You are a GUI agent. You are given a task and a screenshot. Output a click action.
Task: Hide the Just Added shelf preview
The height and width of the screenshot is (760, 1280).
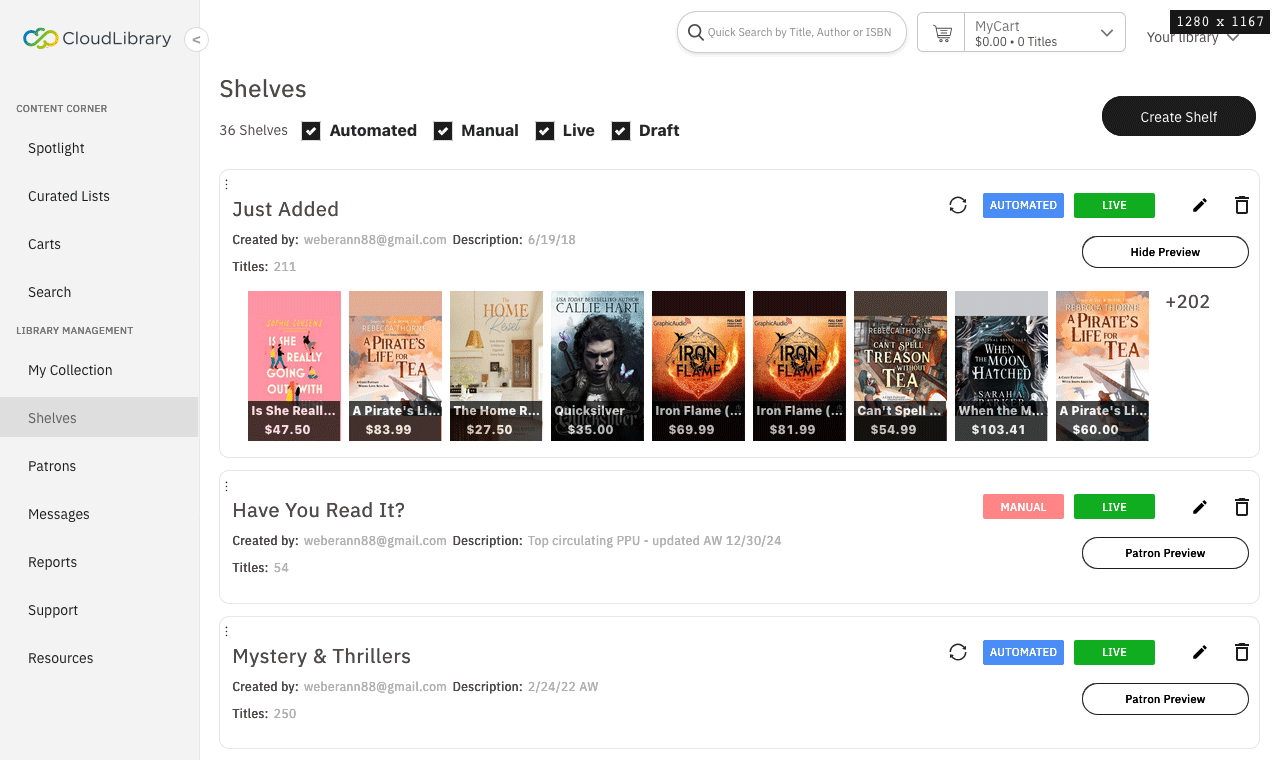pyautogui.click(x=1164, y=251)
